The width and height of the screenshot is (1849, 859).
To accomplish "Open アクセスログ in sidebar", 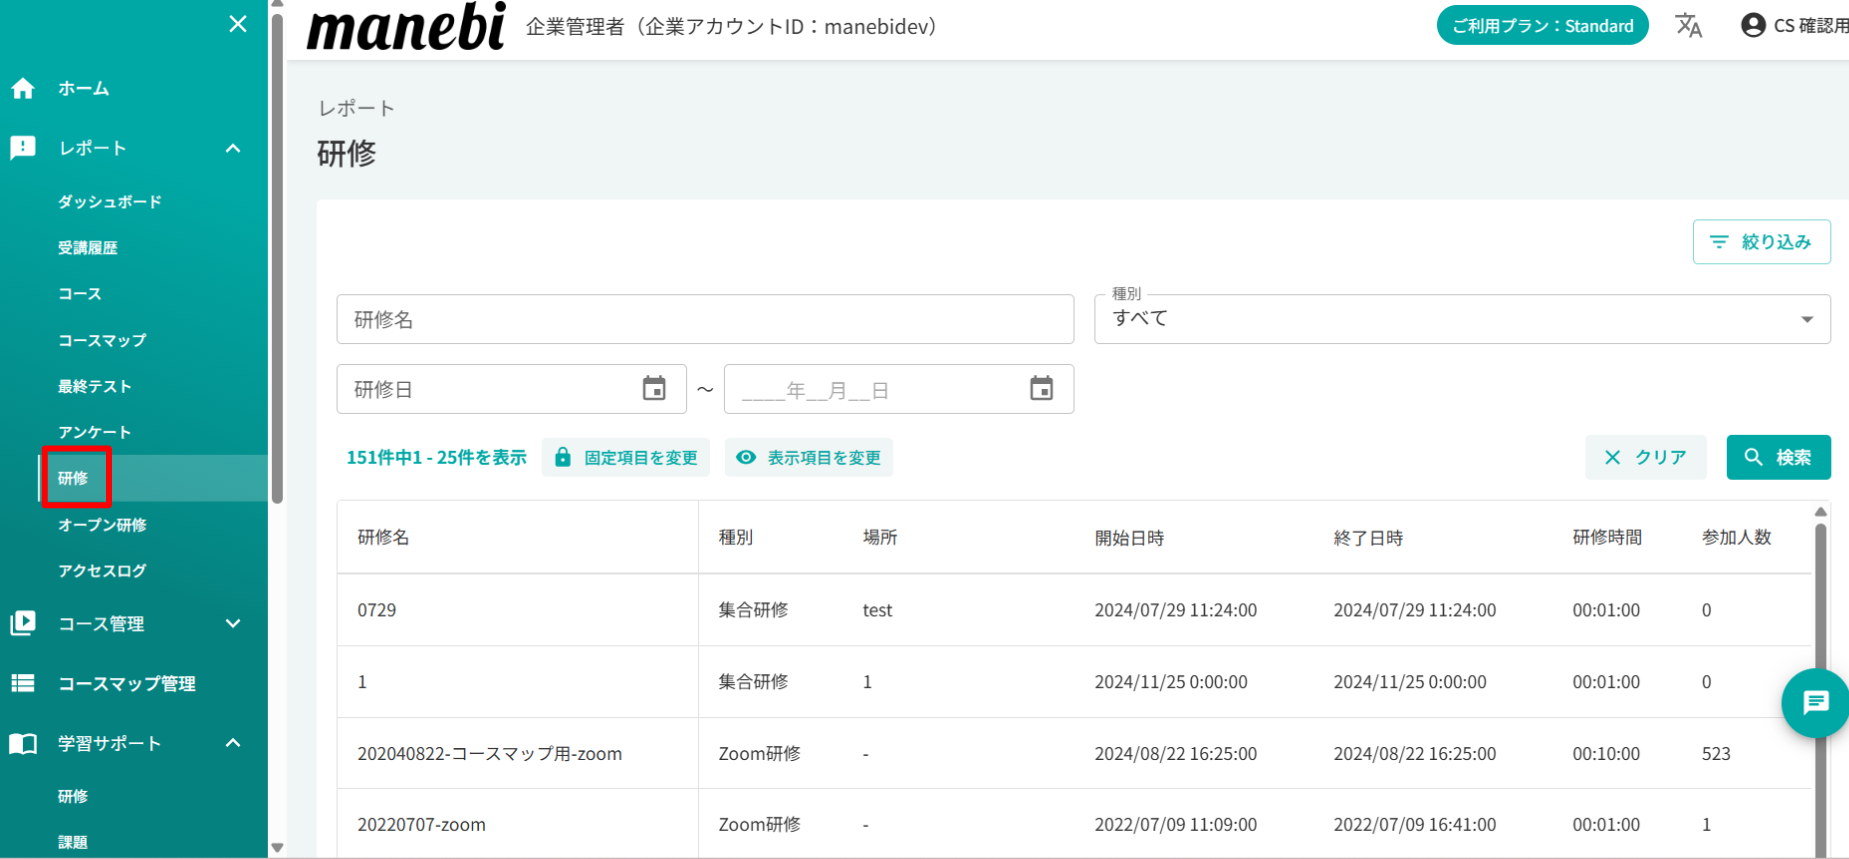I will 102,570.
